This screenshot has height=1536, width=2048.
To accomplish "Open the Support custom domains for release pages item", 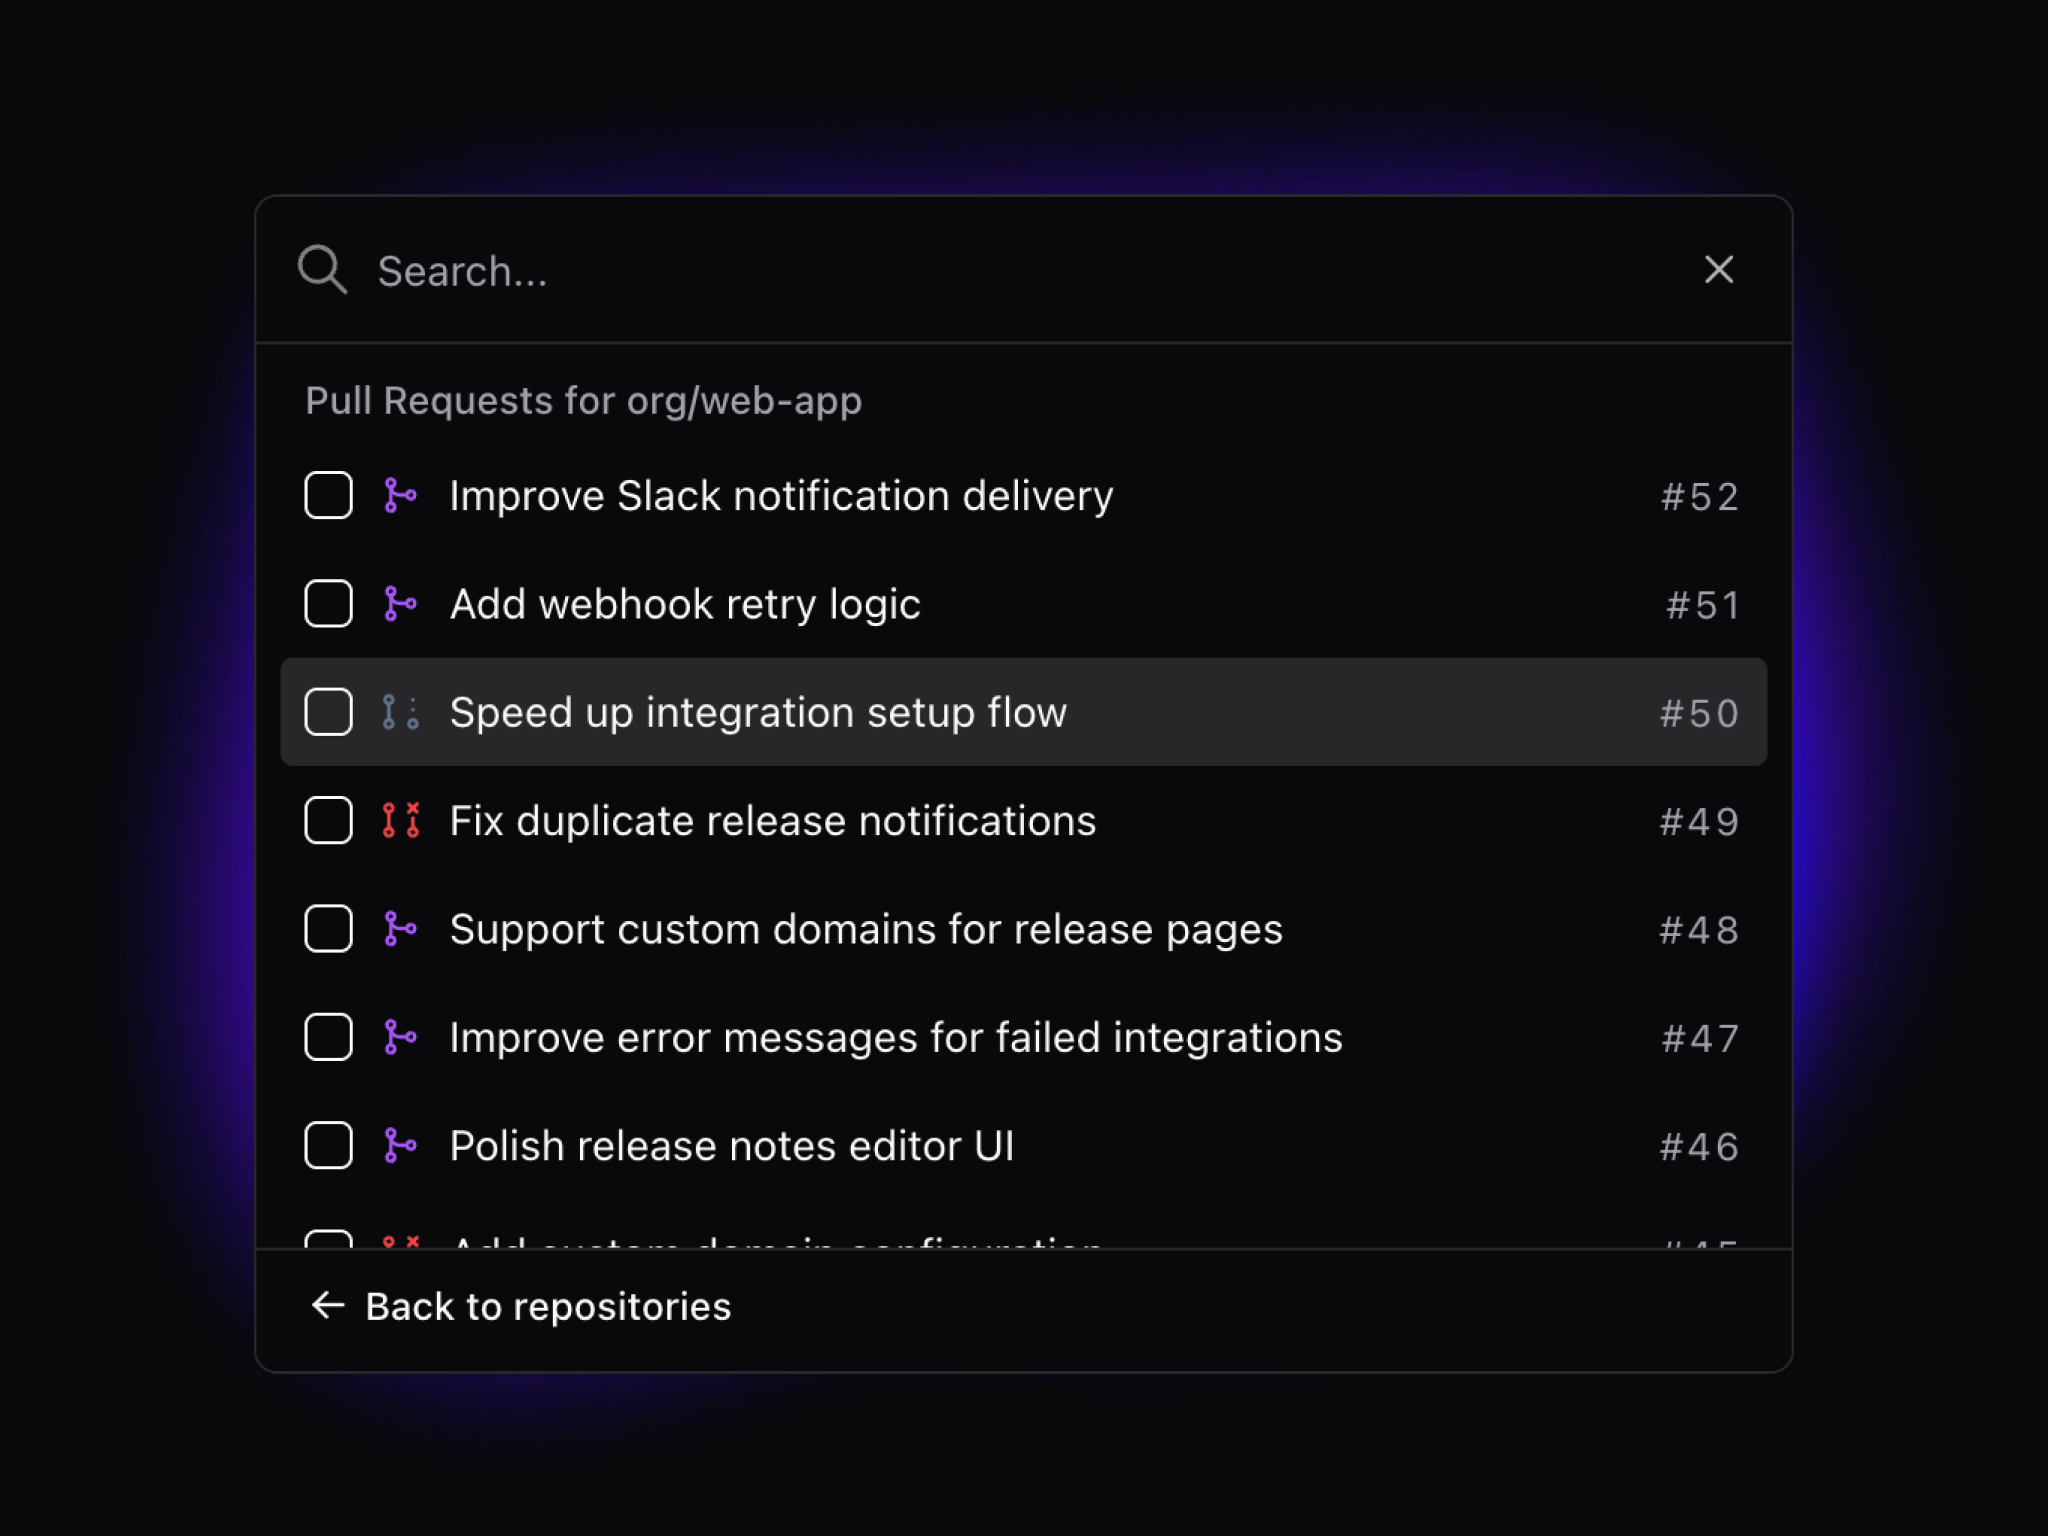I will [x=865, y=930].
